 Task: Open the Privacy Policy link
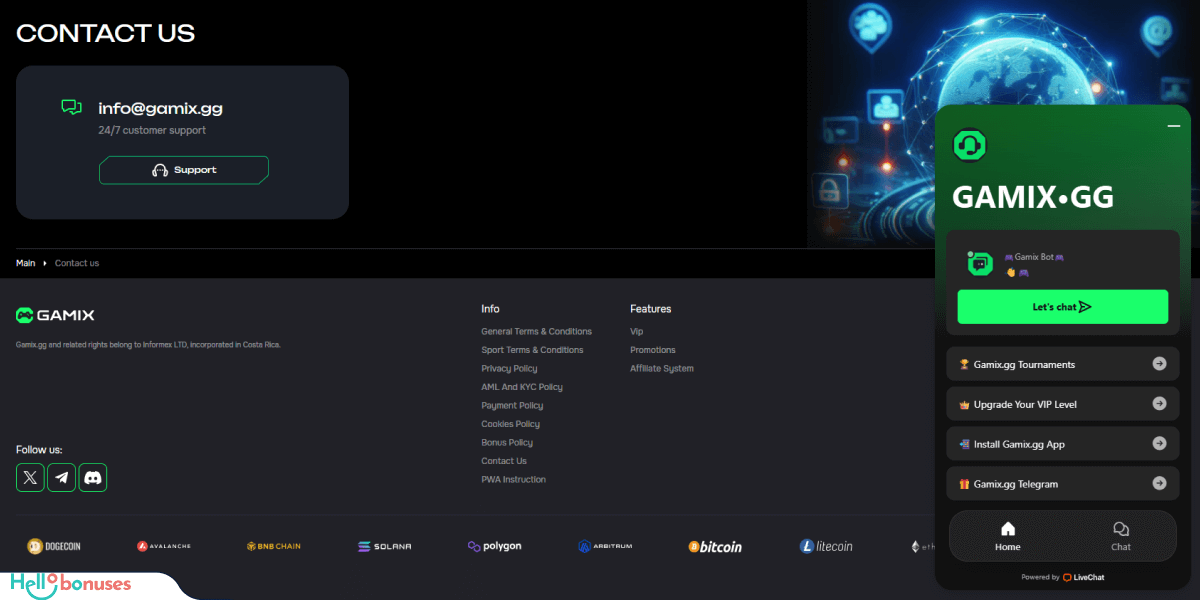pyautogui.click(x=509, y=368)
